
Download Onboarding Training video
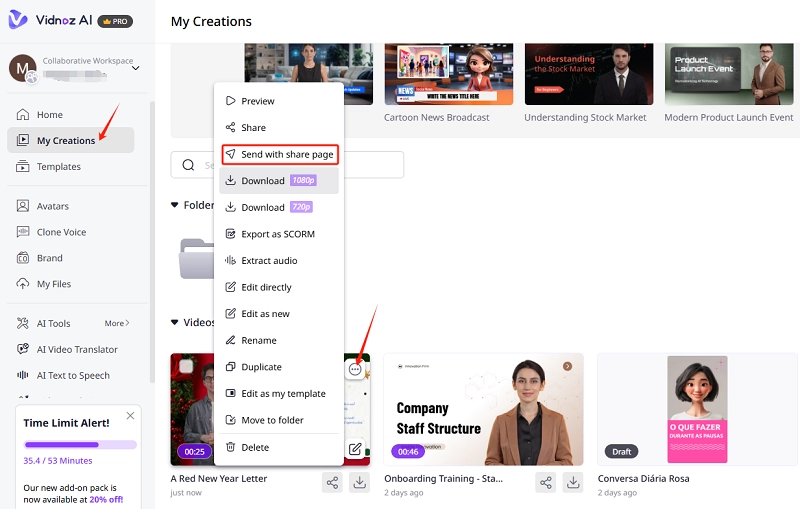pyautogui.click(x=573, y=482)
